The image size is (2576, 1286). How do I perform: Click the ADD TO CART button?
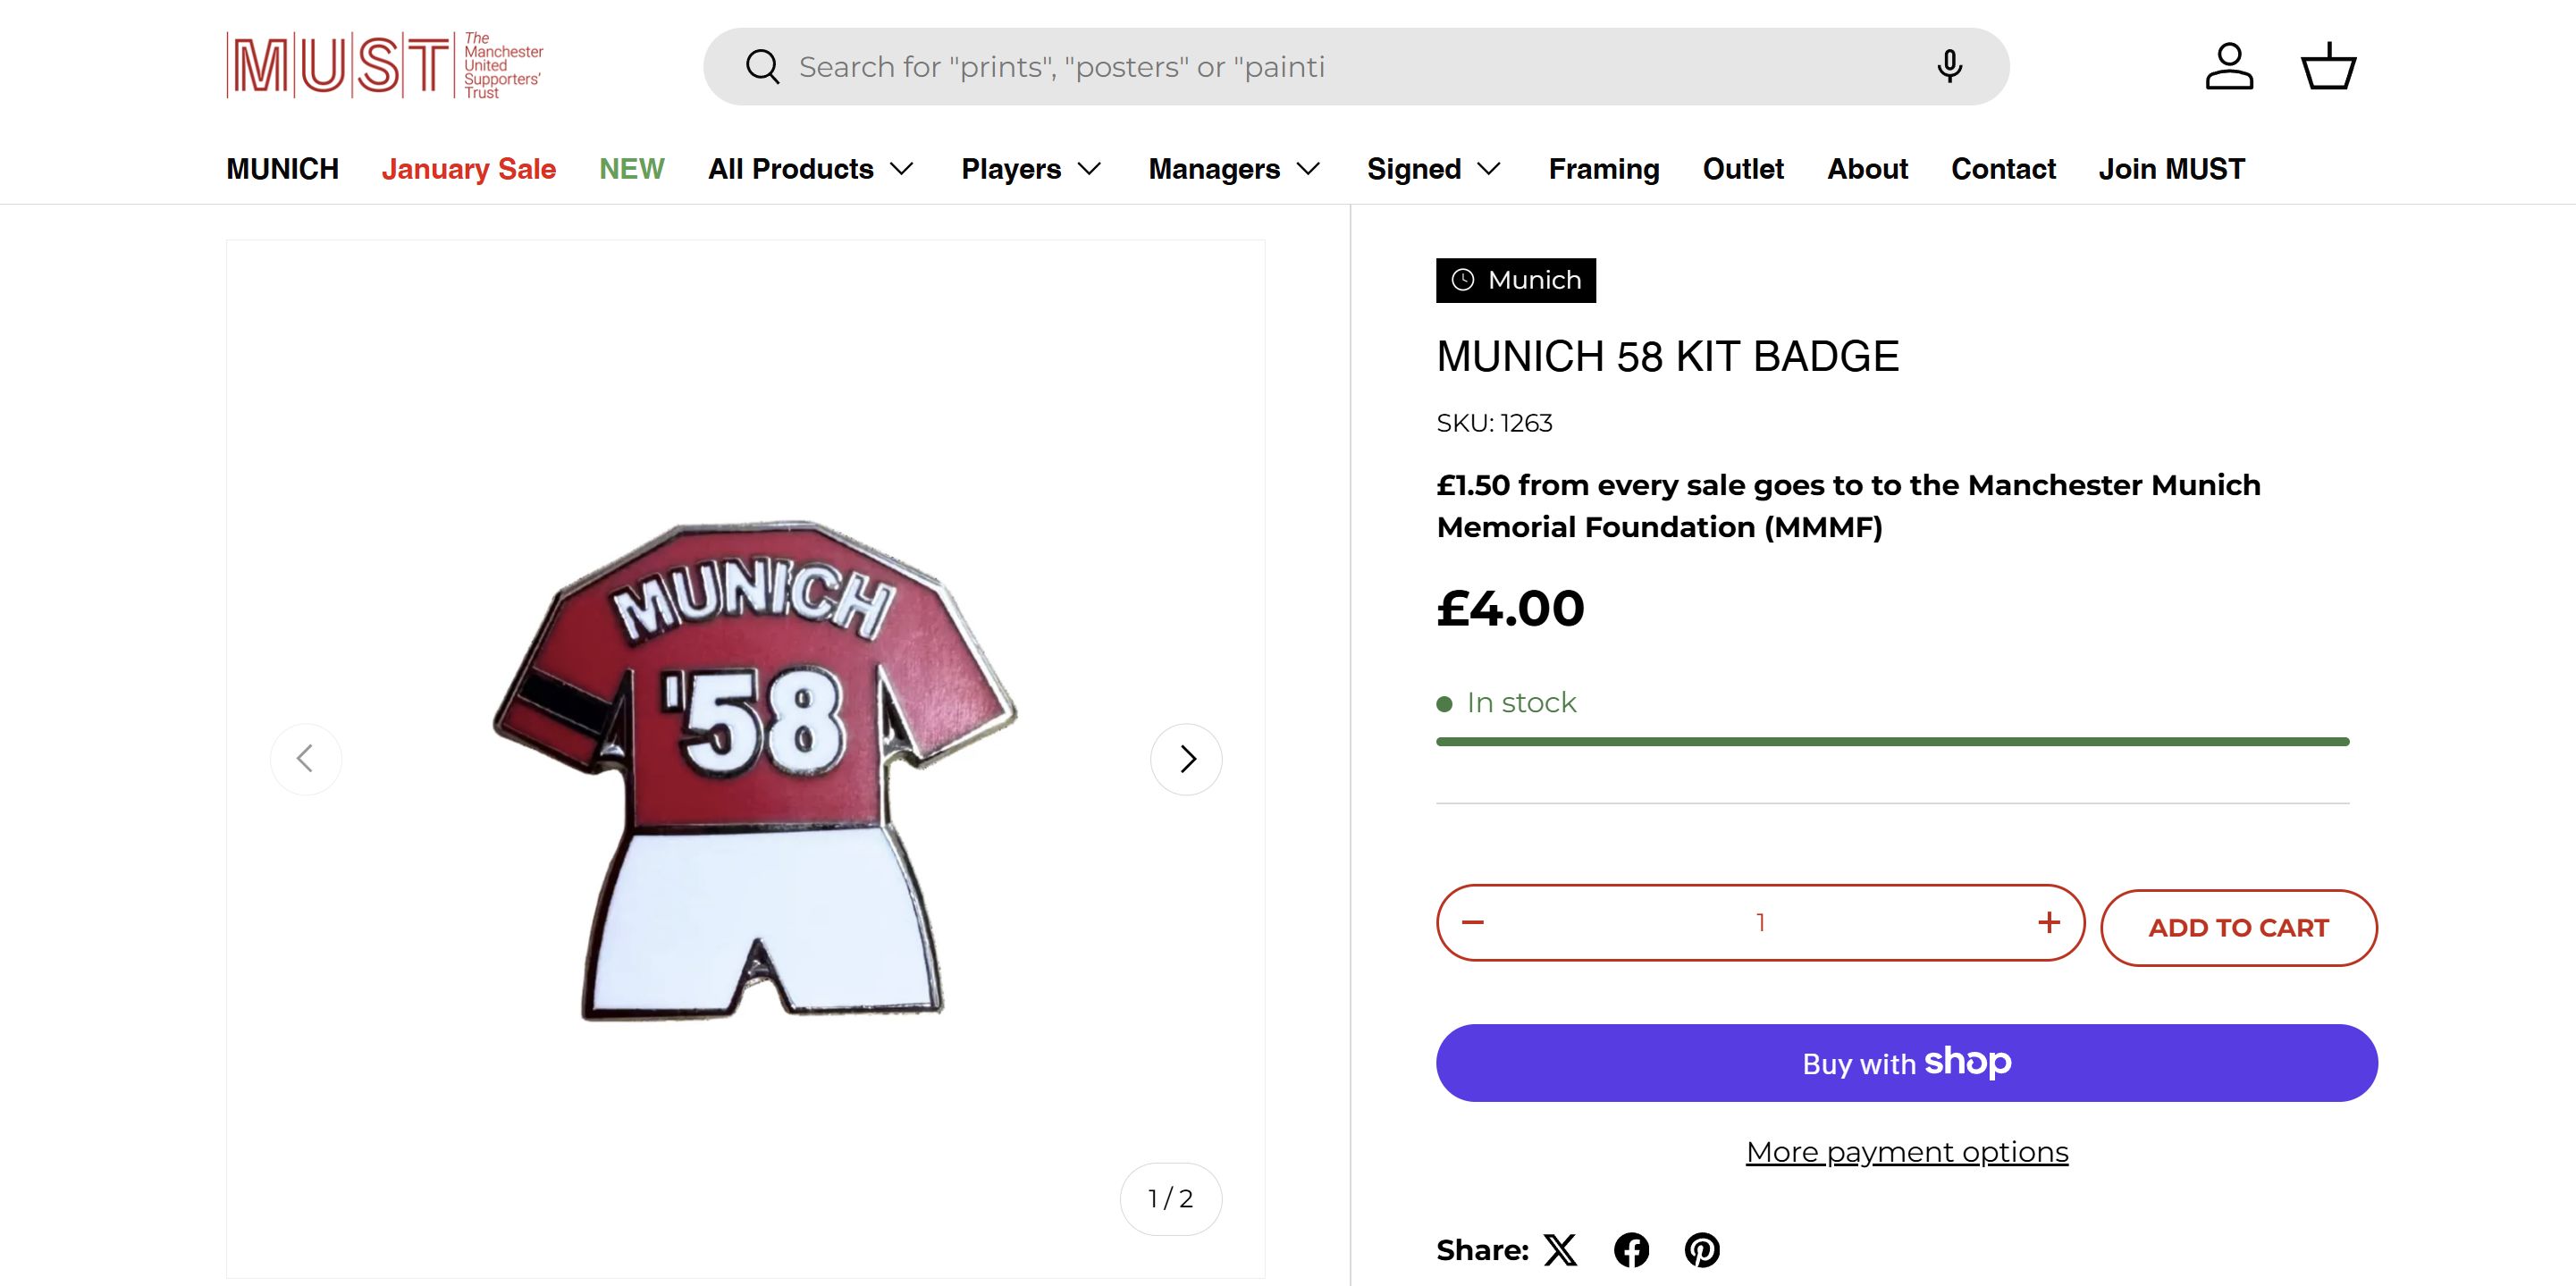point(2238,928)
